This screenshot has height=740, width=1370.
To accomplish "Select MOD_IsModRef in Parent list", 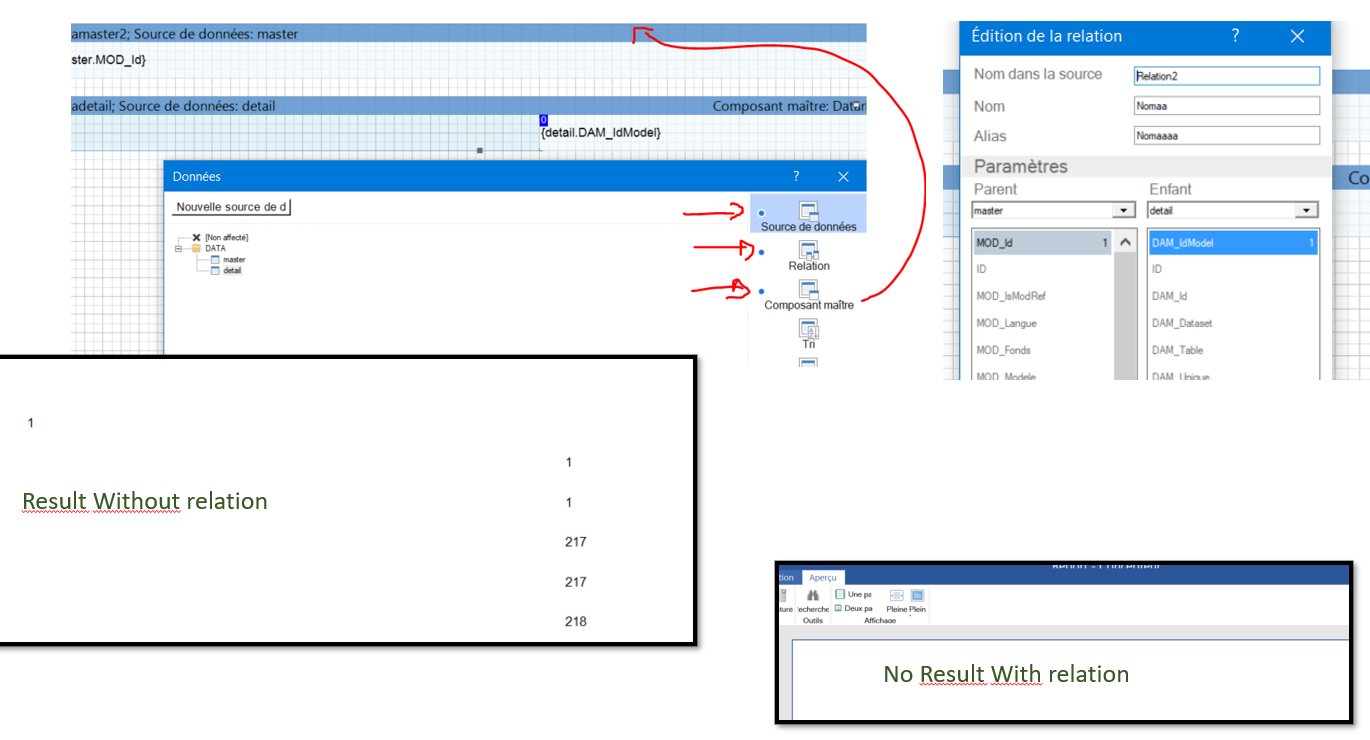I will pyautogui.click(x=1042, y=296).
